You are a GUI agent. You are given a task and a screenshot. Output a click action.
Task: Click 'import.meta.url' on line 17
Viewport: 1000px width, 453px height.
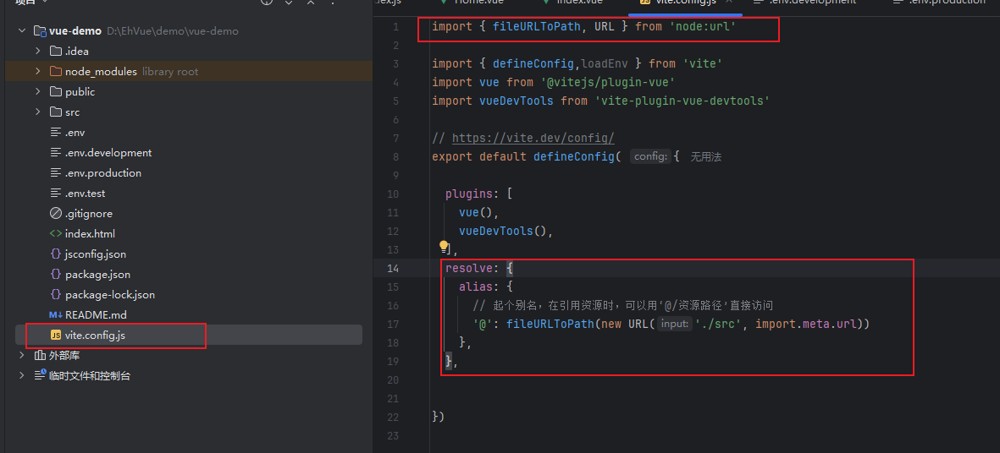pos(806,324)
